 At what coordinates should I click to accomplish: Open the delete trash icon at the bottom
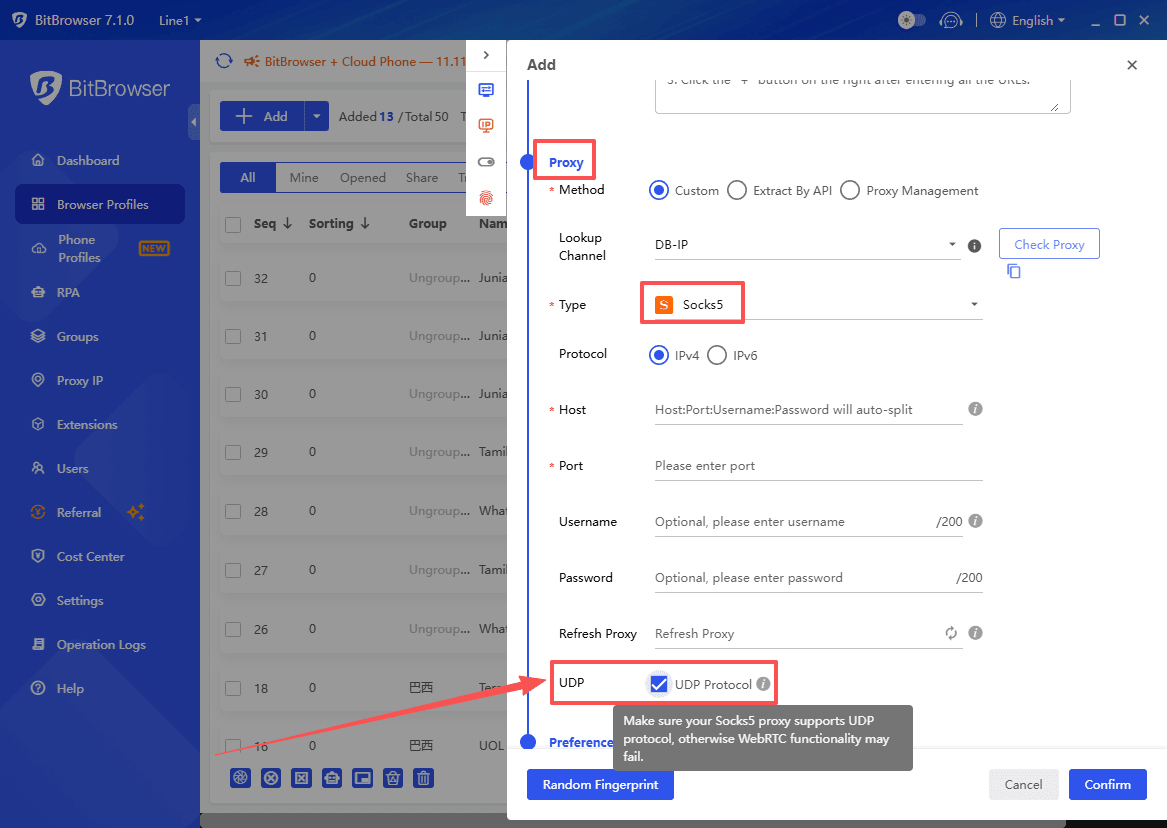coord(423,778)
